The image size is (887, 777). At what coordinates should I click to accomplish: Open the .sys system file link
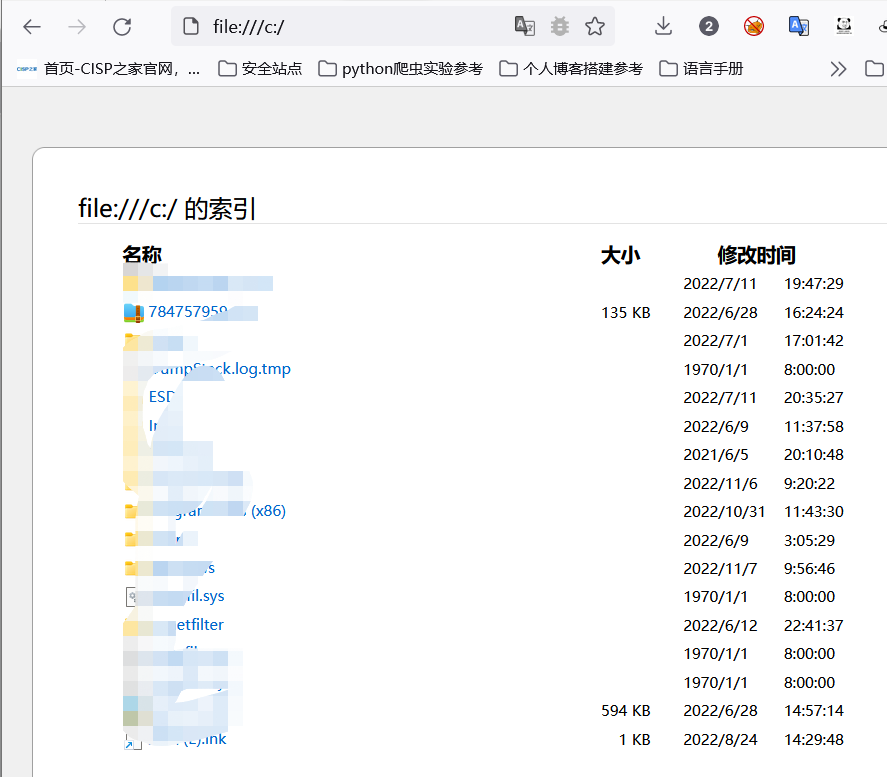205,596
